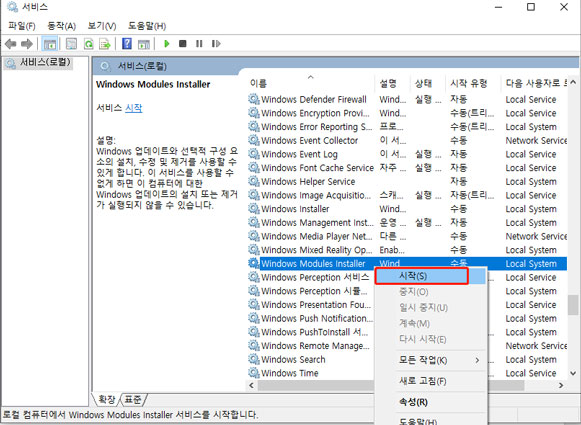Click gear icon of Windows Time
The image size is (581, 425).
(x=254, y=373)
